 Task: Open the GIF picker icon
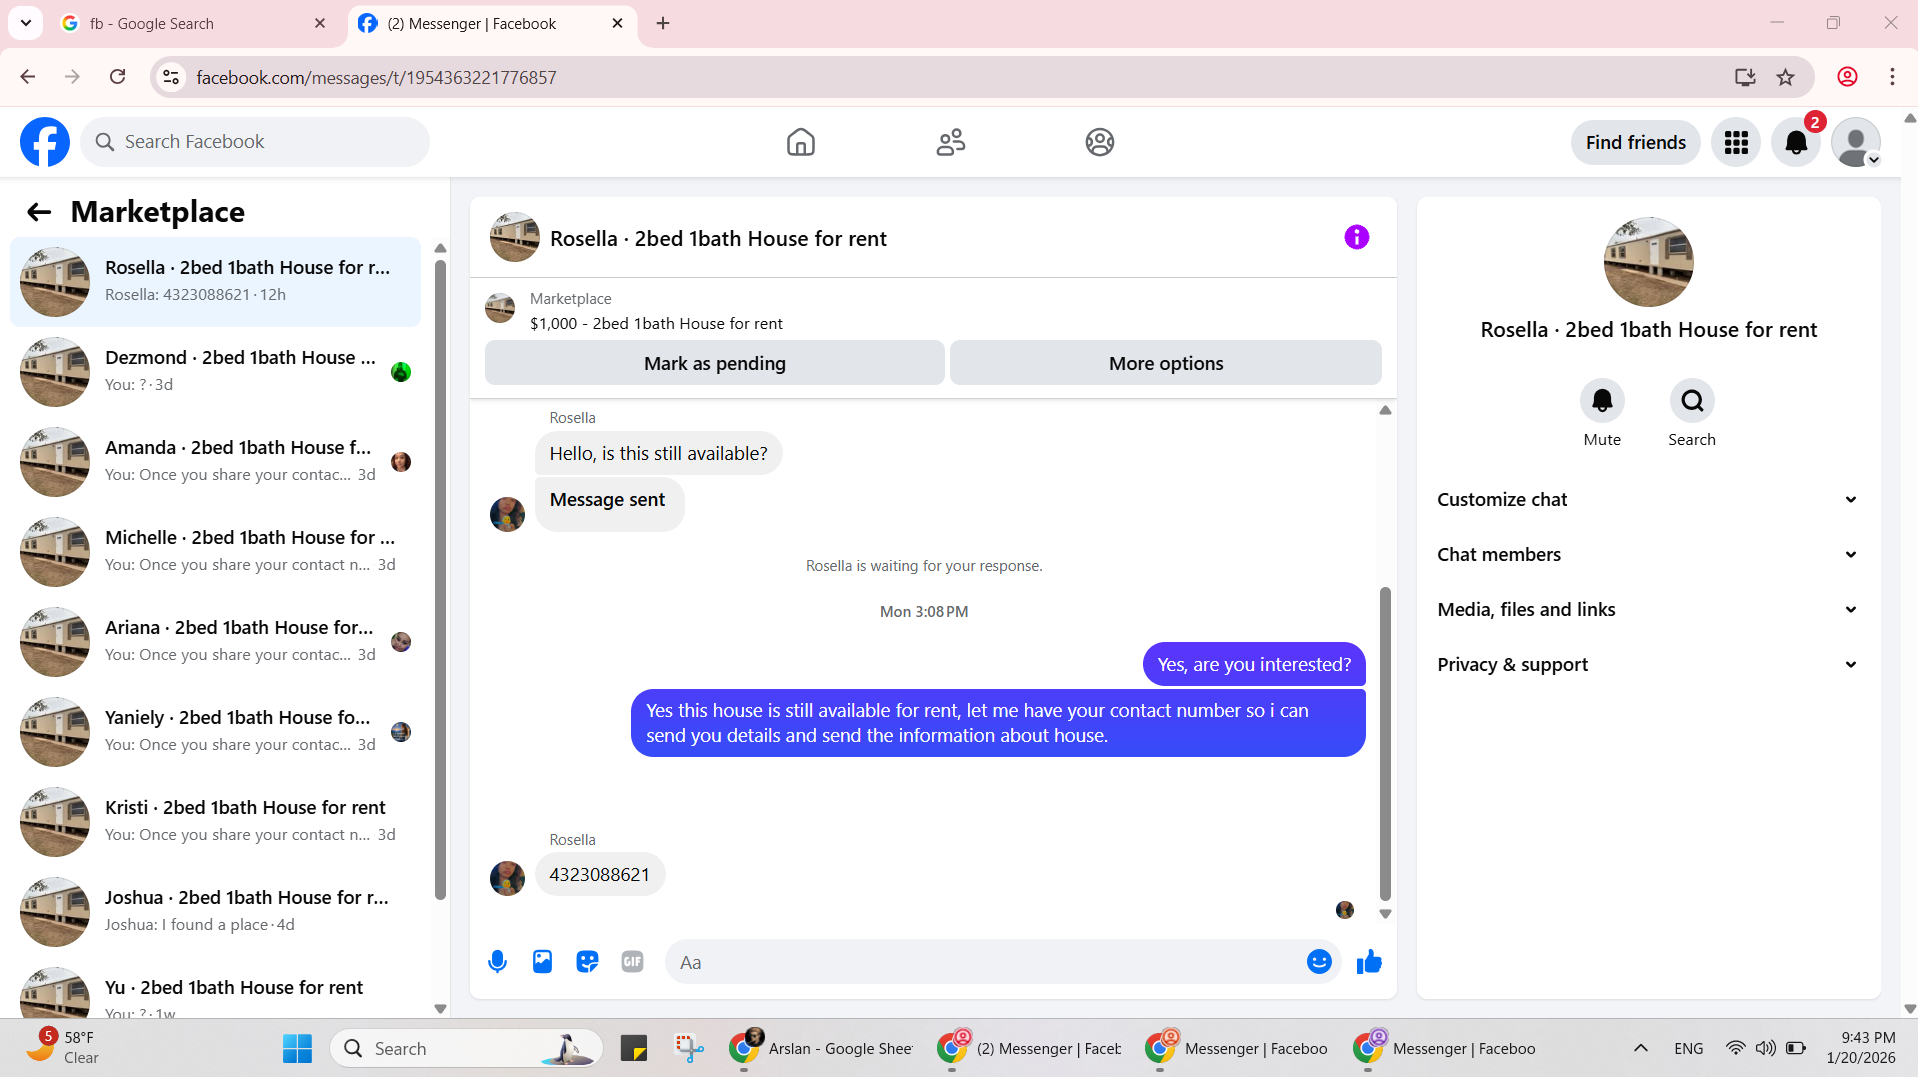[x=632, y=962]
